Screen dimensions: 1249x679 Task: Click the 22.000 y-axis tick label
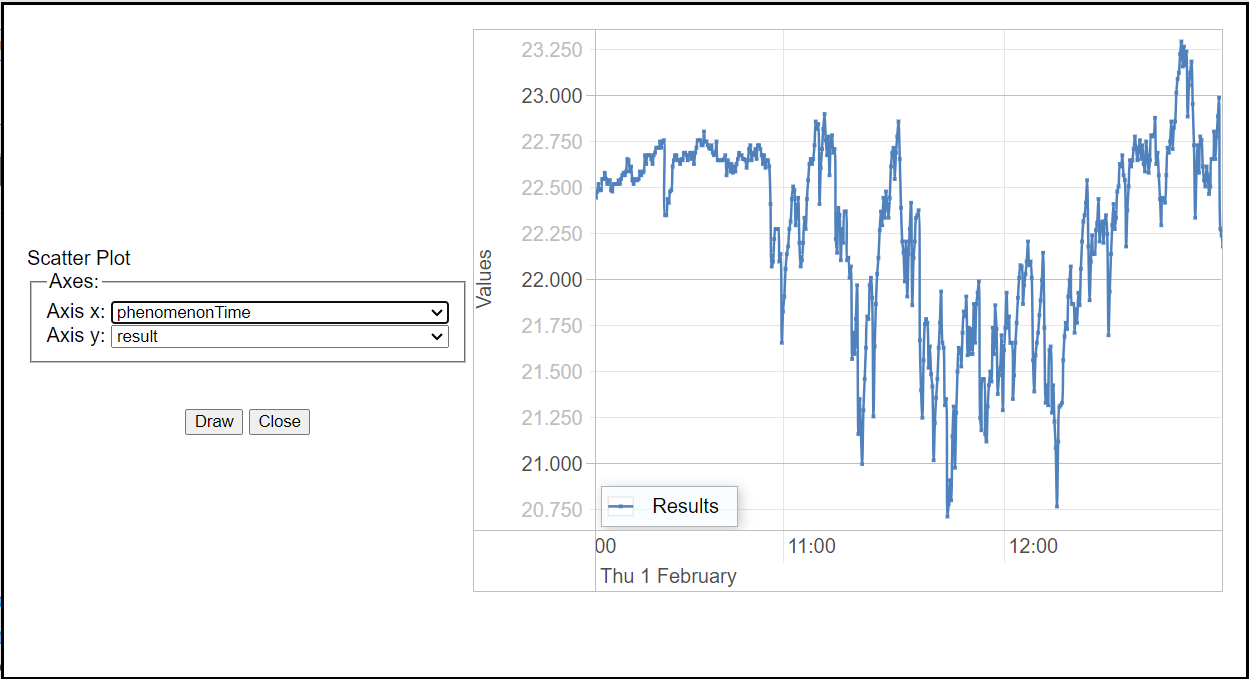(552, 280)
